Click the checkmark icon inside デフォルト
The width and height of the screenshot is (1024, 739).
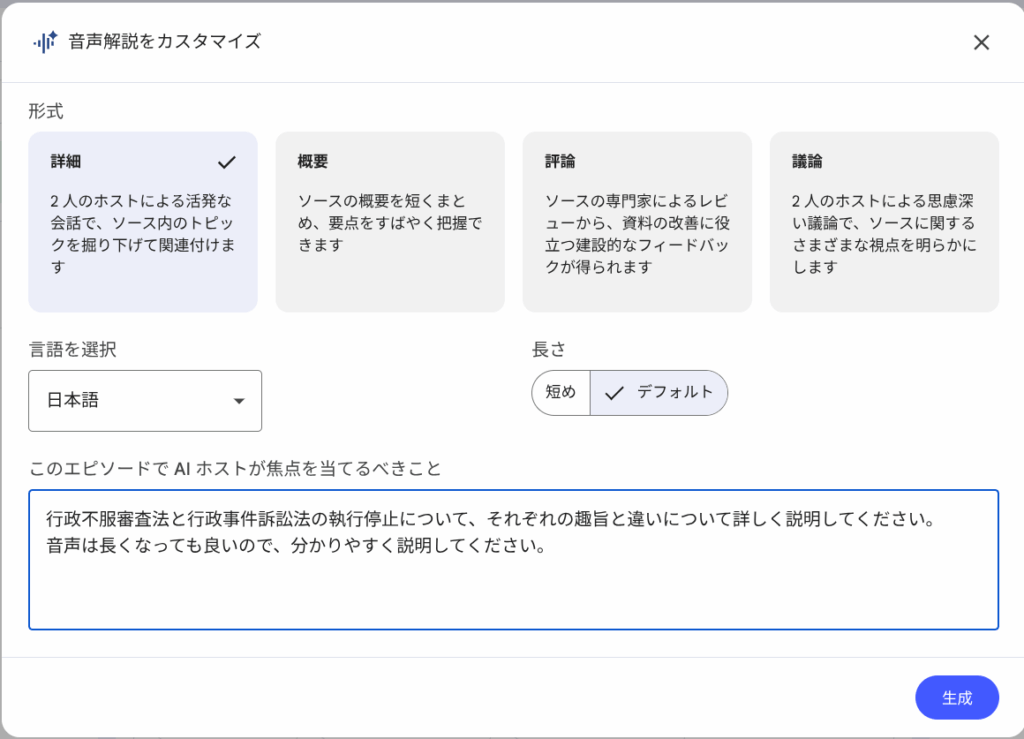tap(614, 393)
